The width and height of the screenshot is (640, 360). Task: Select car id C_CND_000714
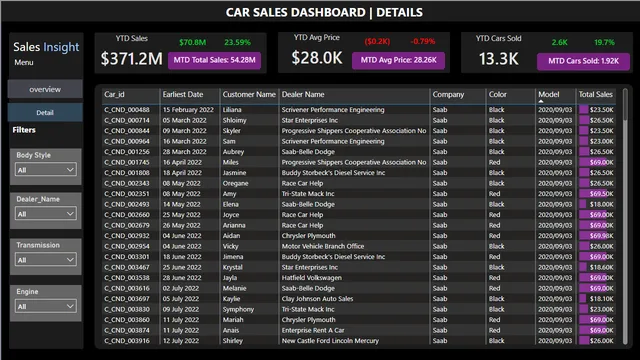(127, 120)
